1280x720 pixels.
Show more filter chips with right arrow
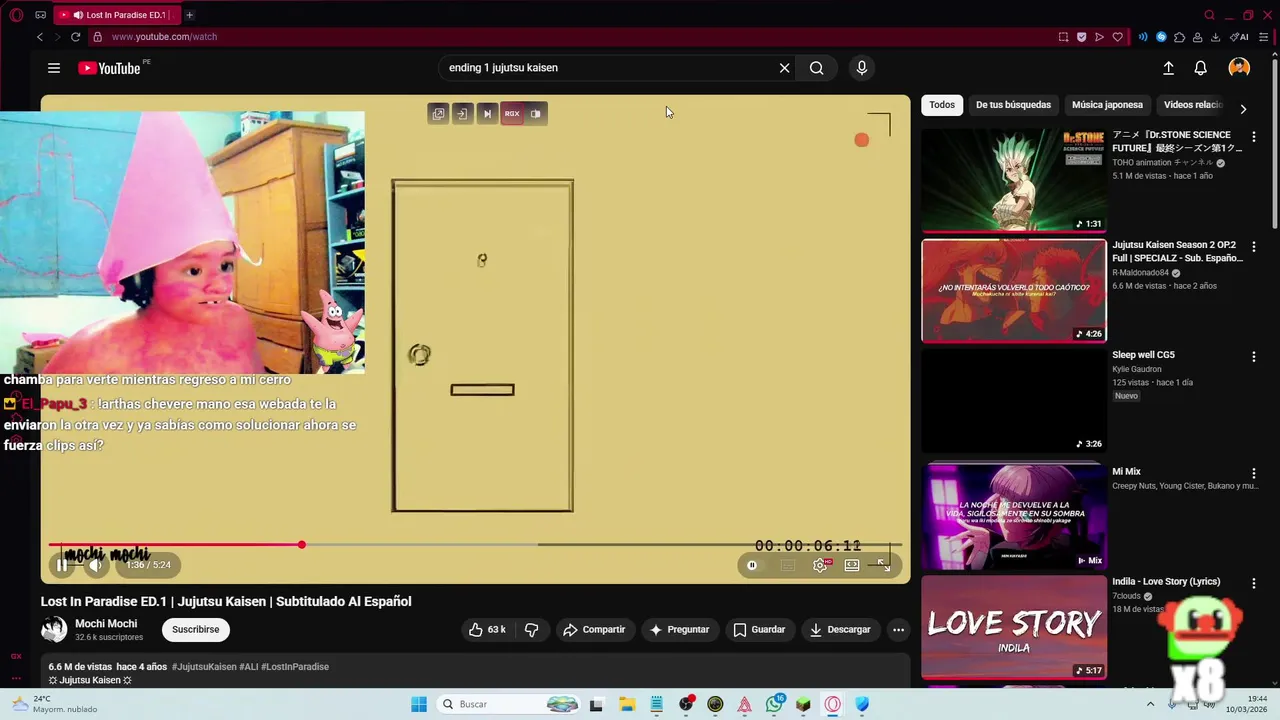pos(1243,109)
